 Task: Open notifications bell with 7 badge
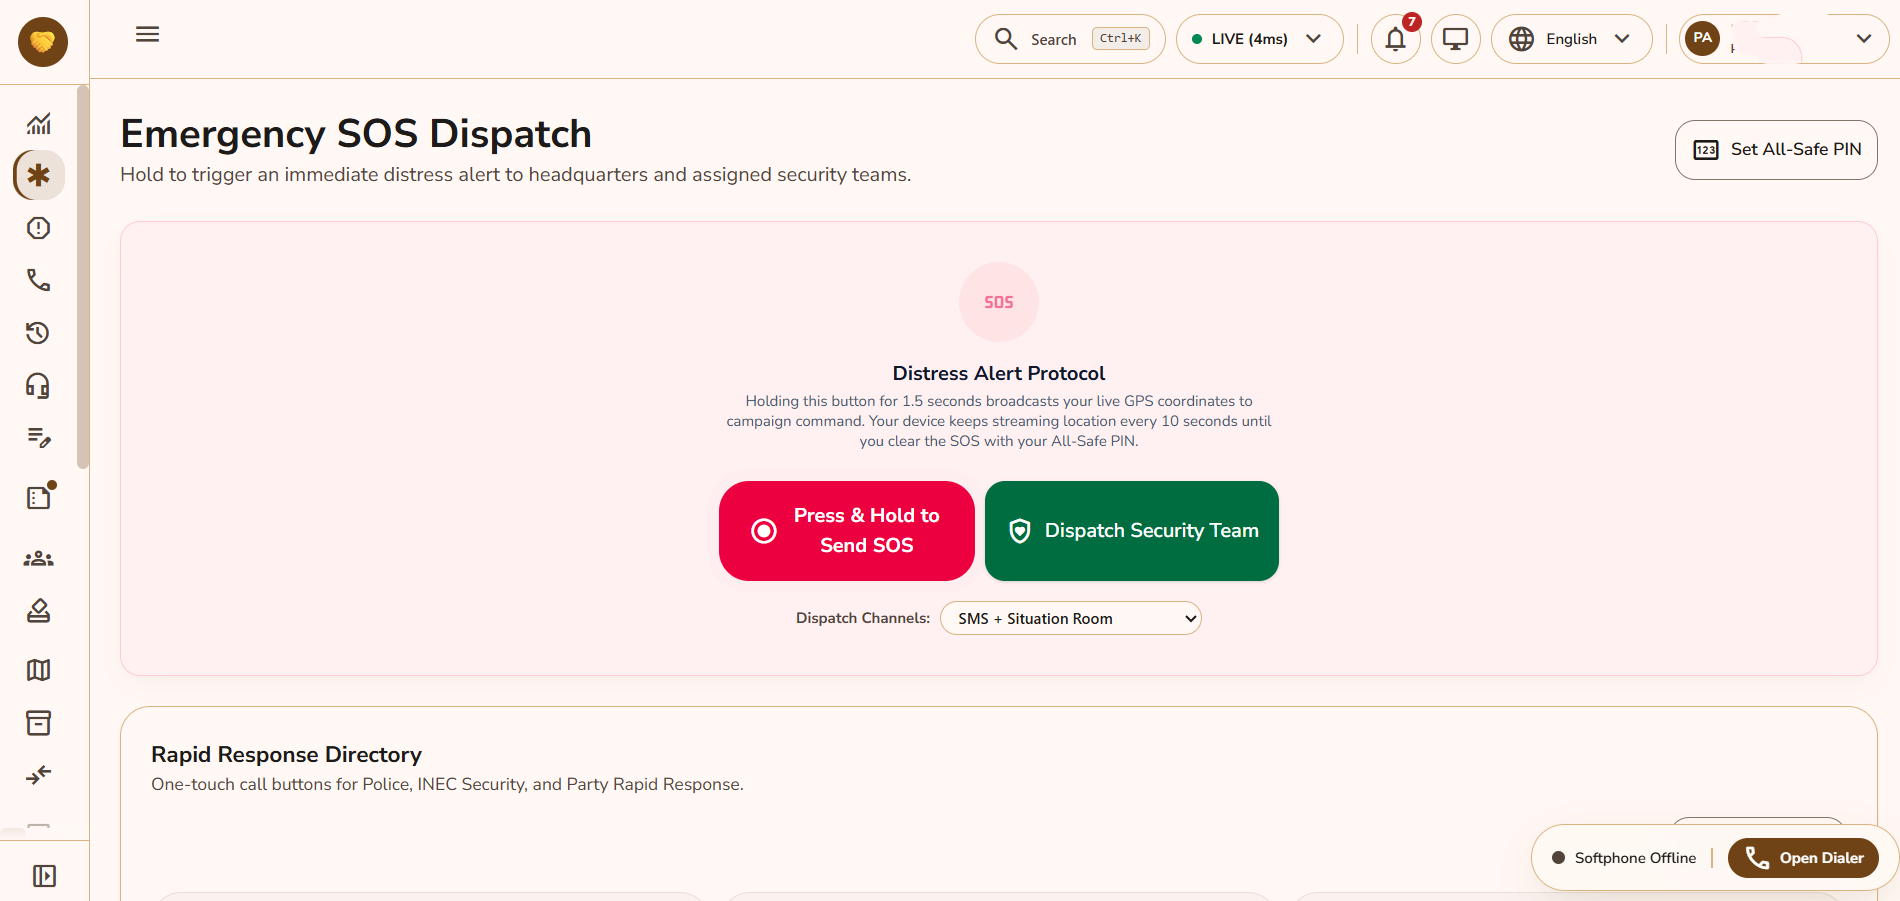click(x=1396, y=39)
